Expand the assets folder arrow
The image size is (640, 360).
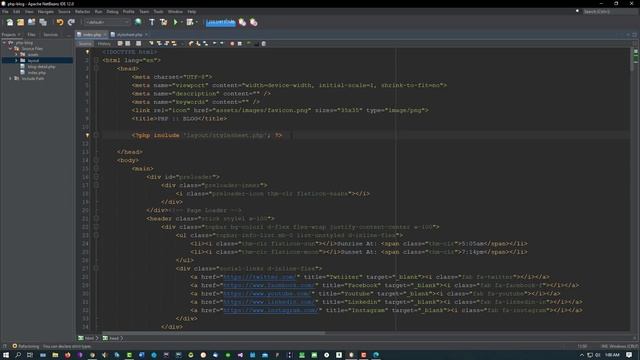coord(16,54)
